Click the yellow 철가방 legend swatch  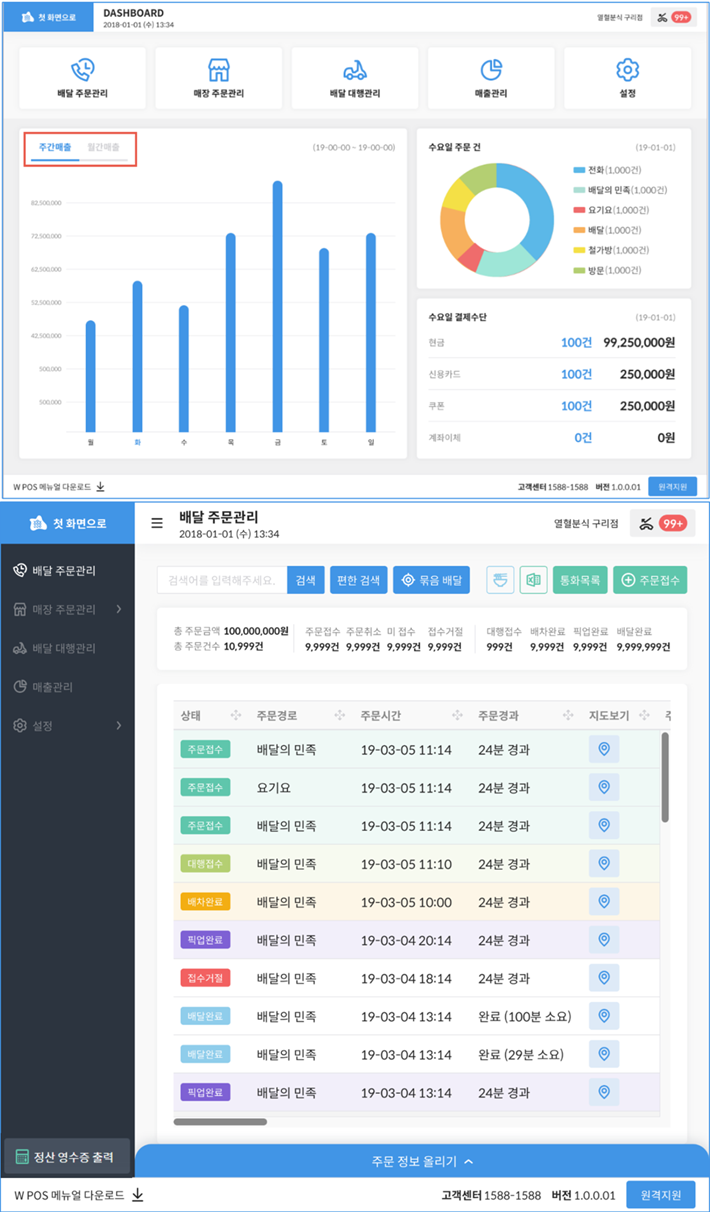click(580, 250)
